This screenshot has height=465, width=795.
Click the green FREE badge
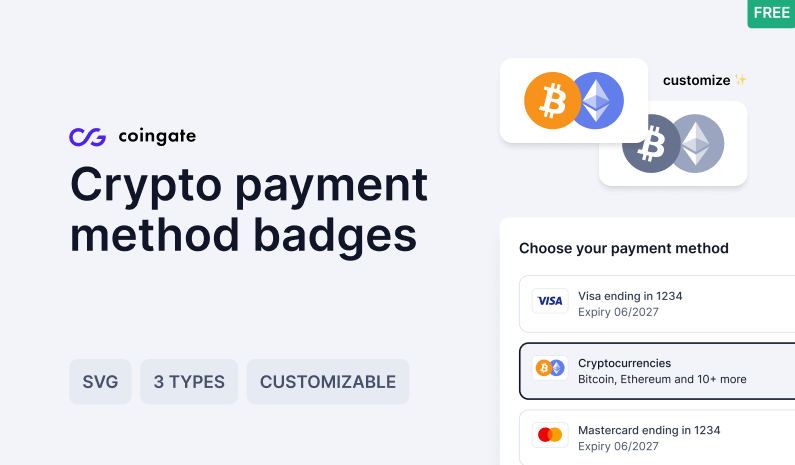(x=771, y=13)
